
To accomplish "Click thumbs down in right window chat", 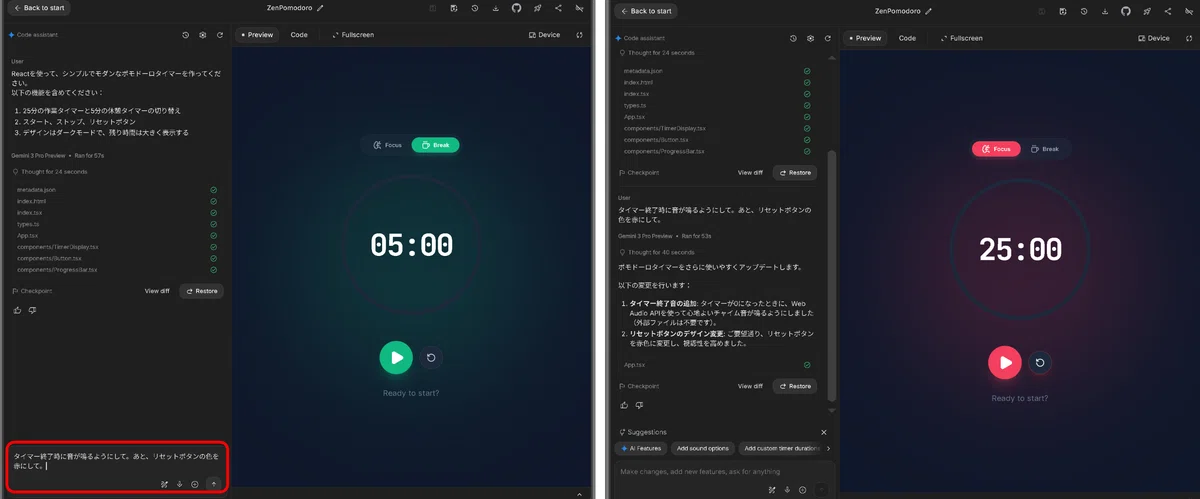I will click(640, 405).
